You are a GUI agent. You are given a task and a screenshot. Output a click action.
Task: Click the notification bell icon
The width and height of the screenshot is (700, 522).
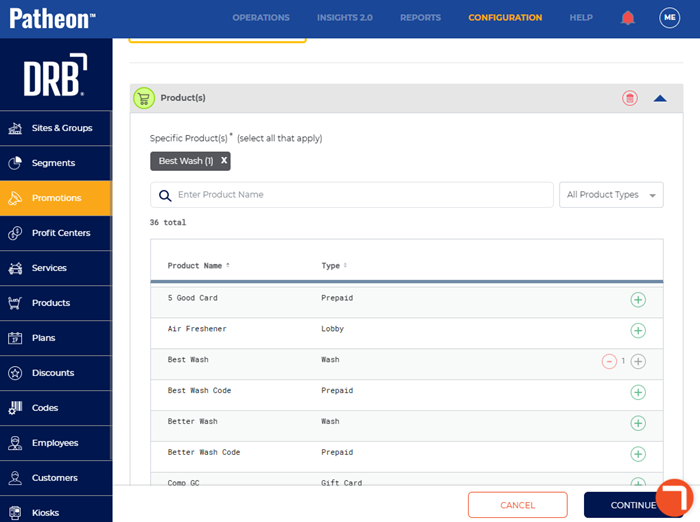coord(628,18)
